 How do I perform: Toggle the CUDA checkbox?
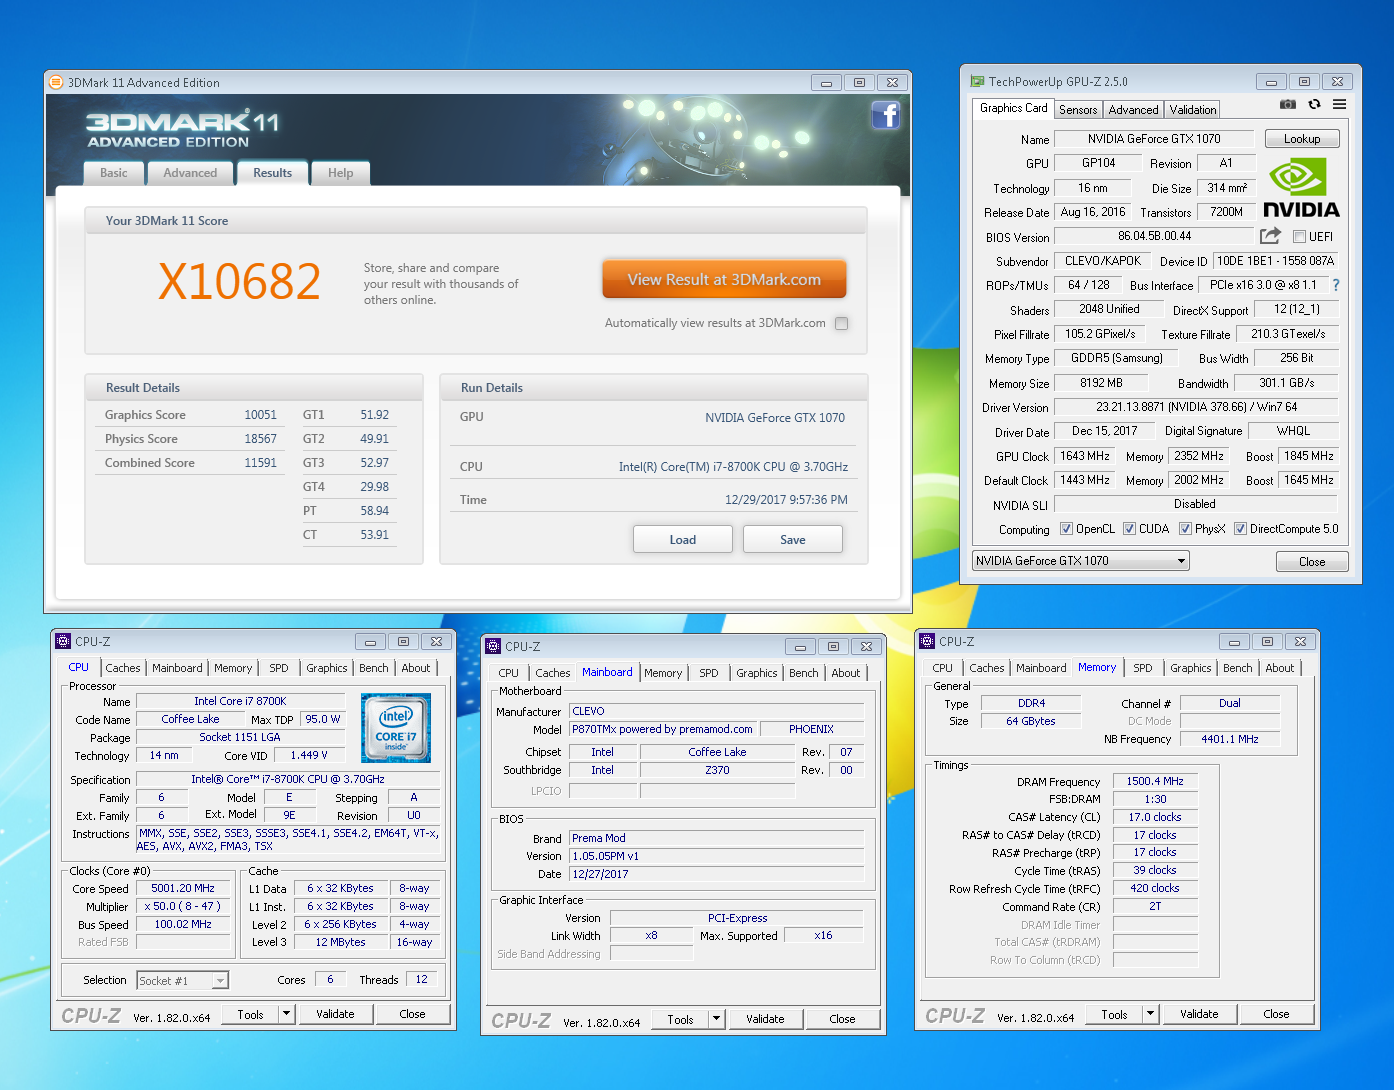pyautogui.click(x=1129, y=529)
